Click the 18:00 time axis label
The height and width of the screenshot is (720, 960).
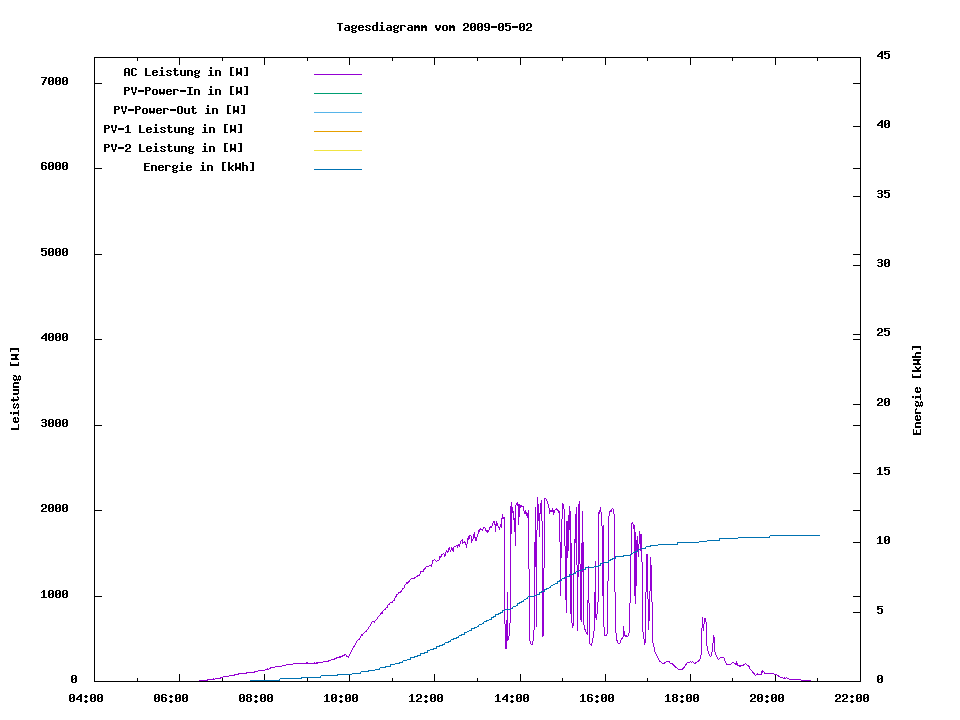[681, 698]
